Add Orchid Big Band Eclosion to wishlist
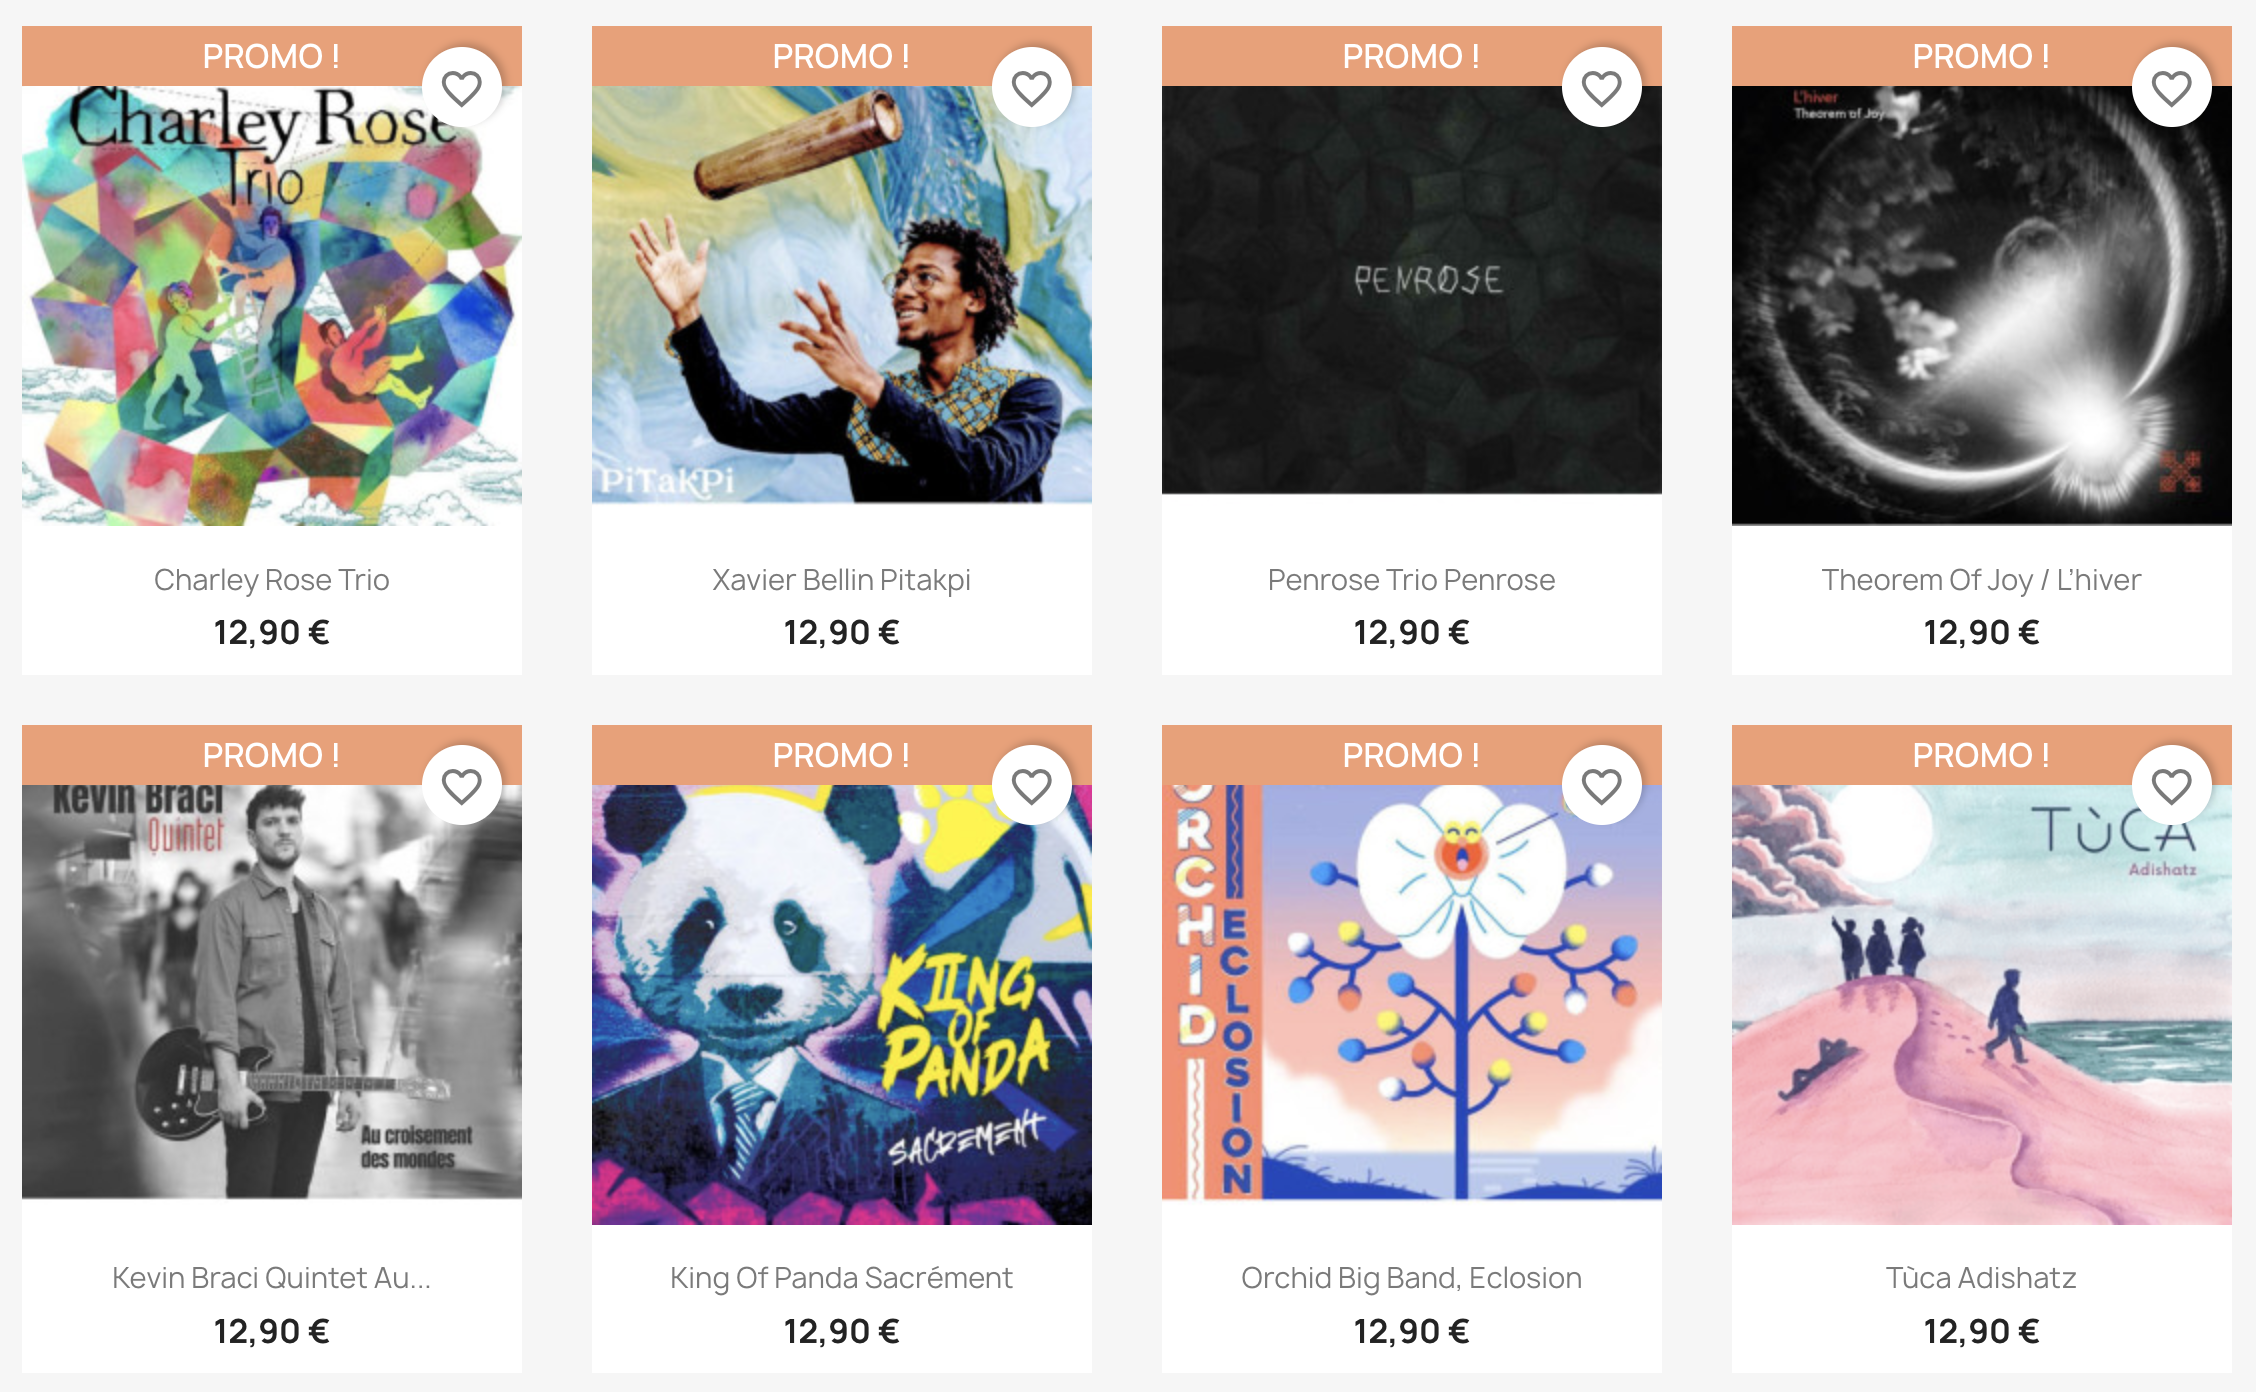The height and width of the screenshot is (1392, 2256). tap(1601, 786)
